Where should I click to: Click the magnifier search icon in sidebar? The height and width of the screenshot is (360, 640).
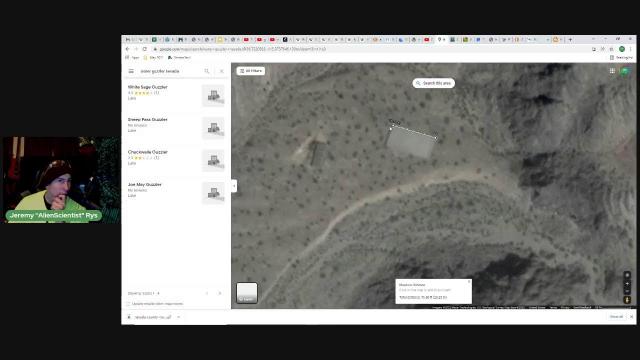coord(207,71)
